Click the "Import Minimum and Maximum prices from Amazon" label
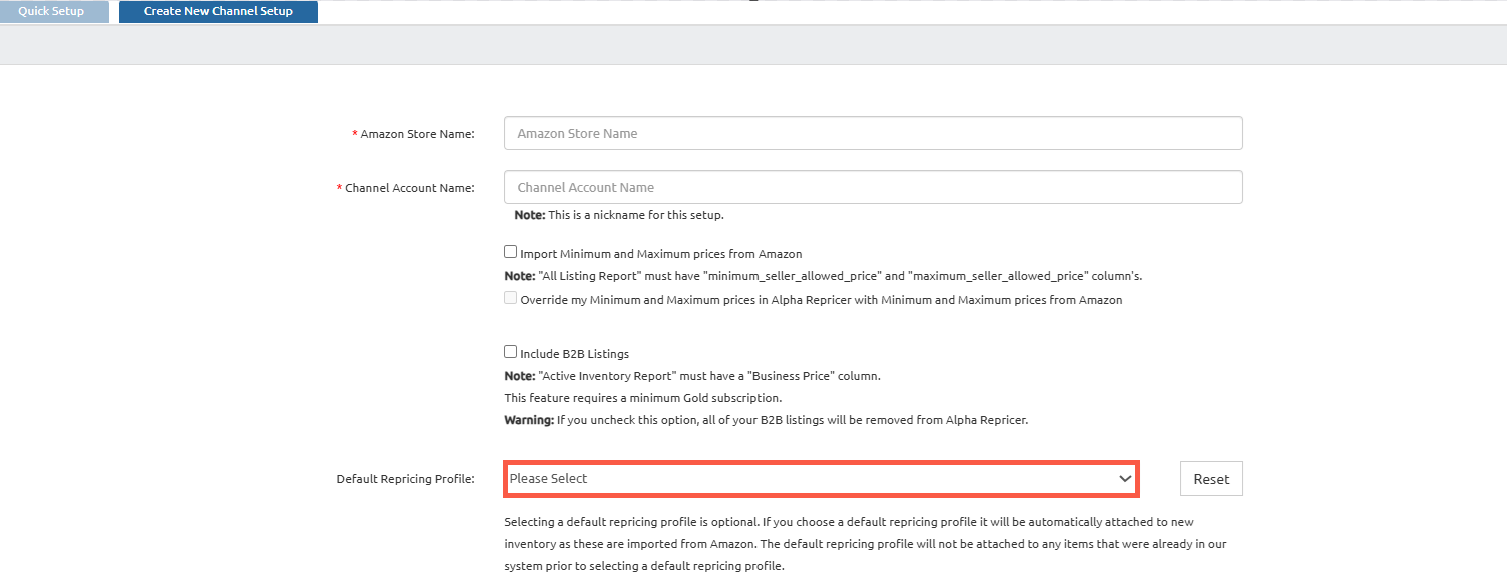The width and height of the screenshot is (1507, 574). [661, 254]
